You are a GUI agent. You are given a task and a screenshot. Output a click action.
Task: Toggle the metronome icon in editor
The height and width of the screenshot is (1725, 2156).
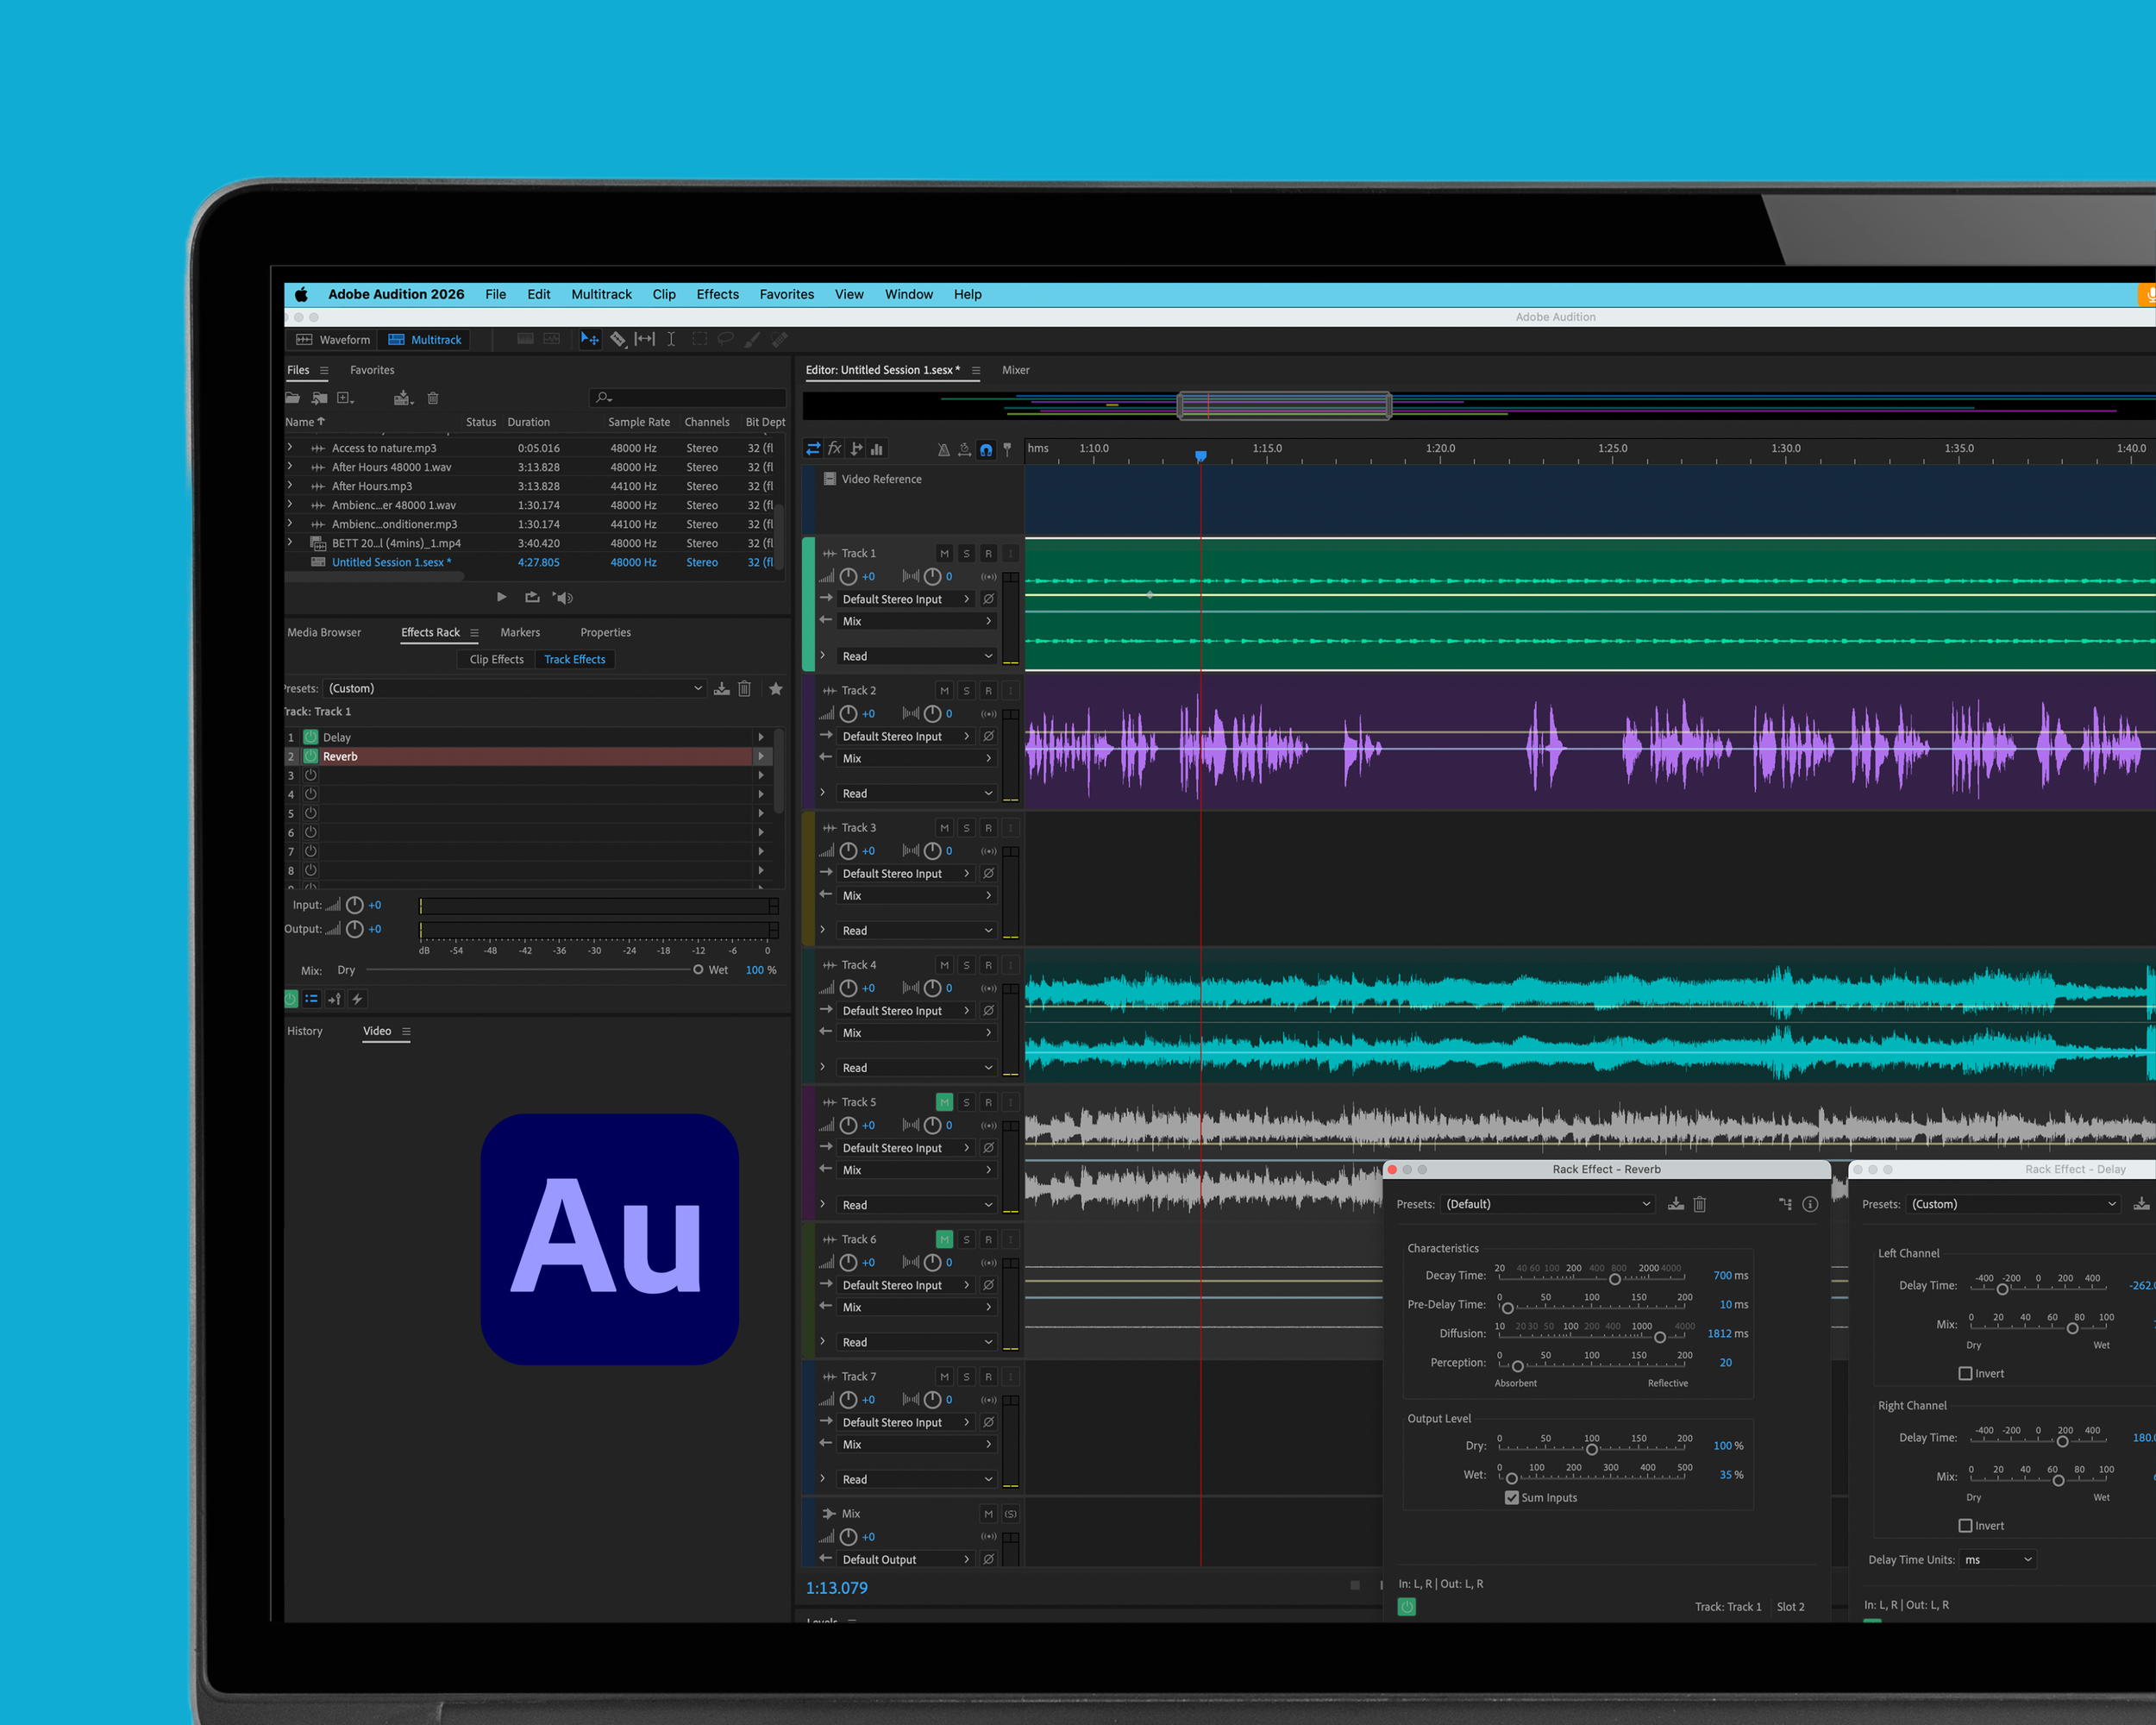[x=943, y=450]
